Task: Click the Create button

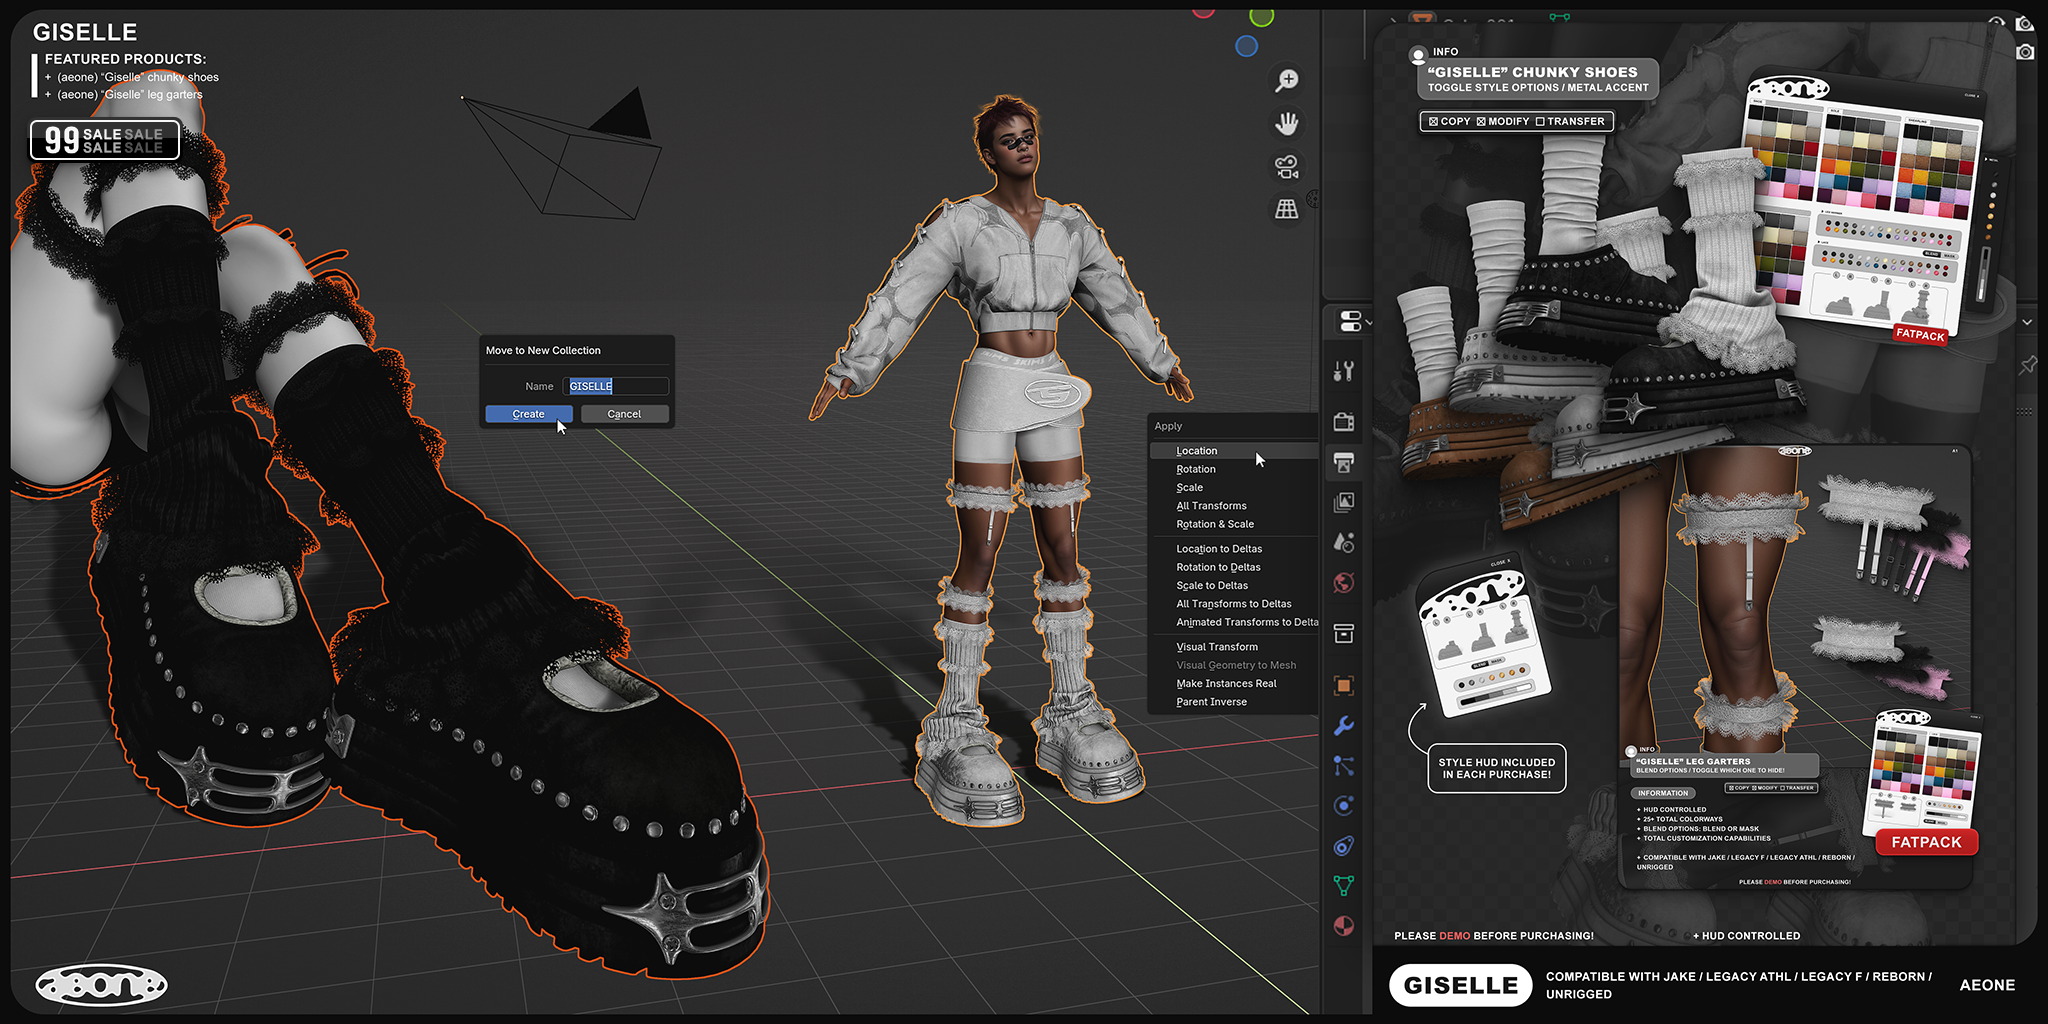Action: (x=529, y=414)
